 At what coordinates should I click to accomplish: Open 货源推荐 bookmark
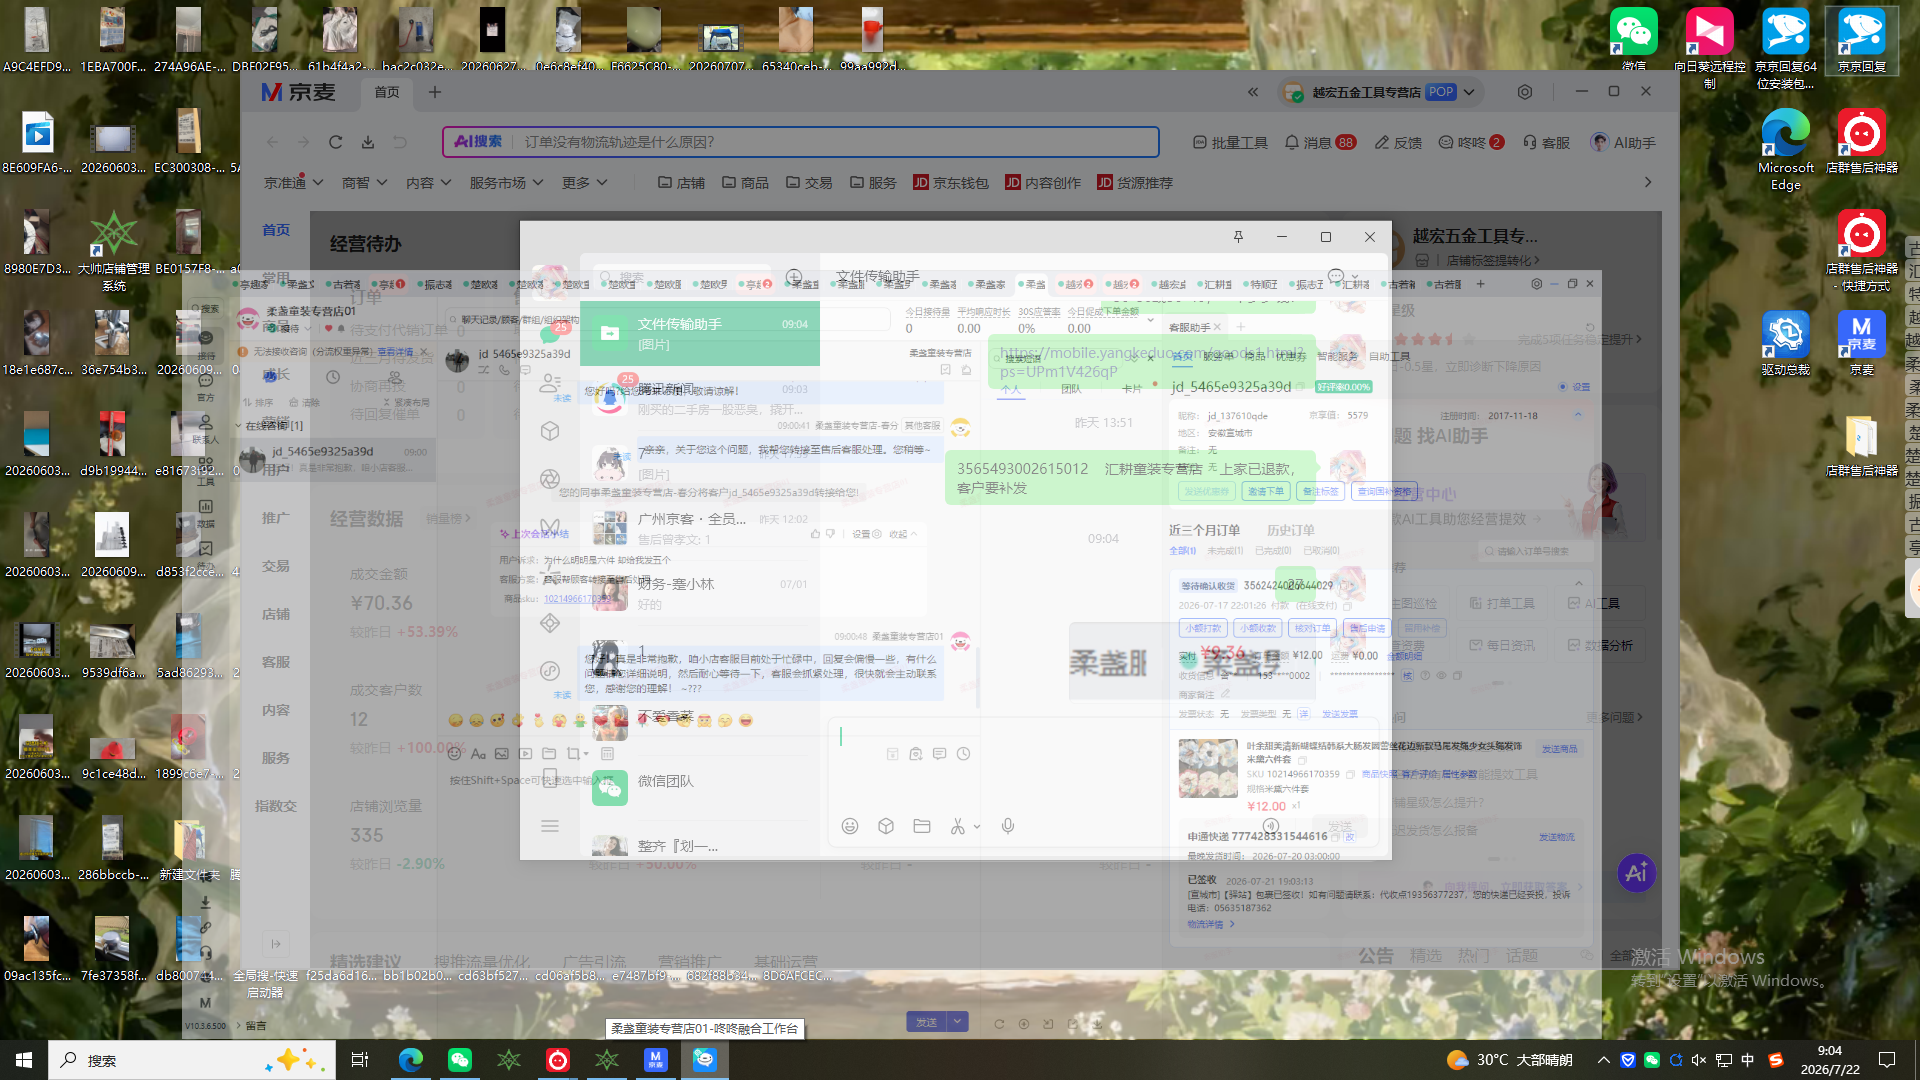click(x=1135, y=183)
